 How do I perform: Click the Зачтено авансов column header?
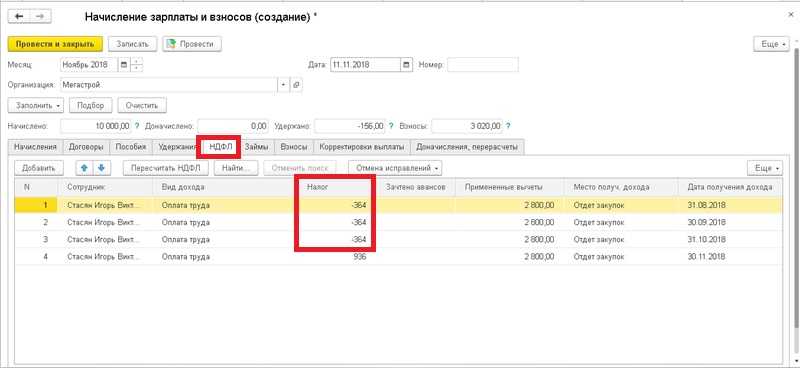tap(416, 187)
